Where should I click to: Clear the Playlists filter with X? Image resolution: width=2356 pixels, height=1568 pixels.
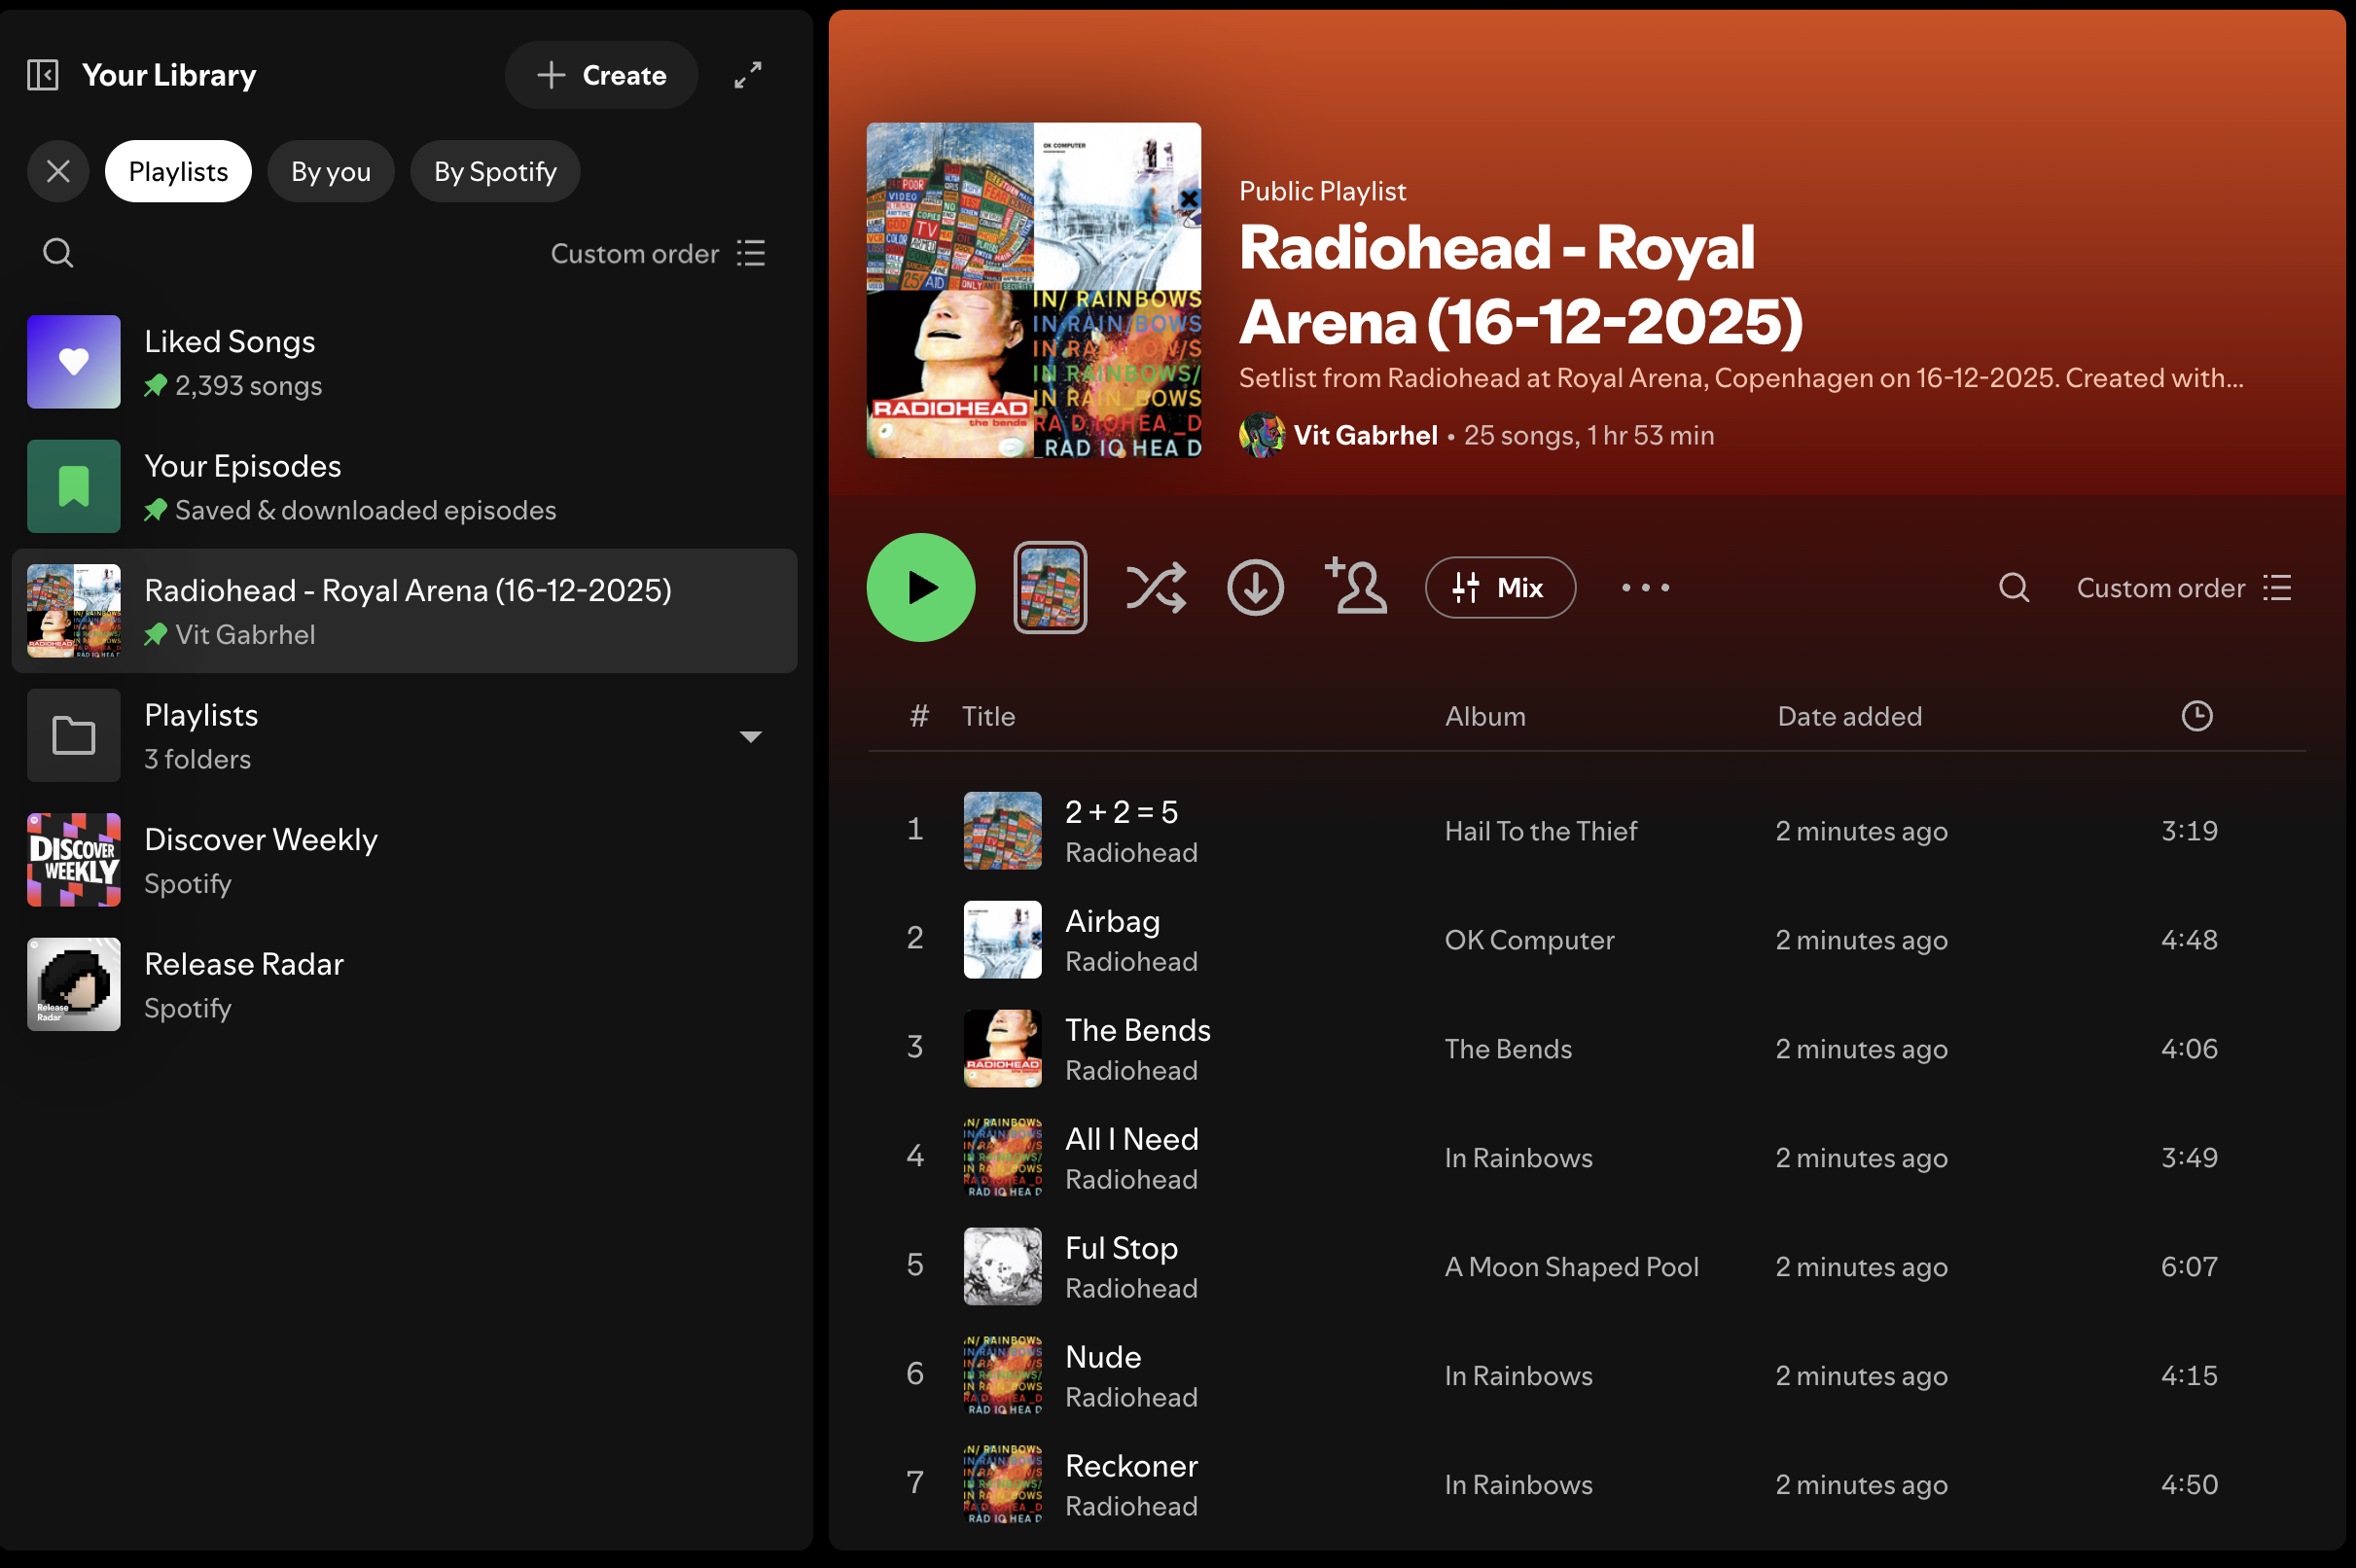click(x=58, y=172)
